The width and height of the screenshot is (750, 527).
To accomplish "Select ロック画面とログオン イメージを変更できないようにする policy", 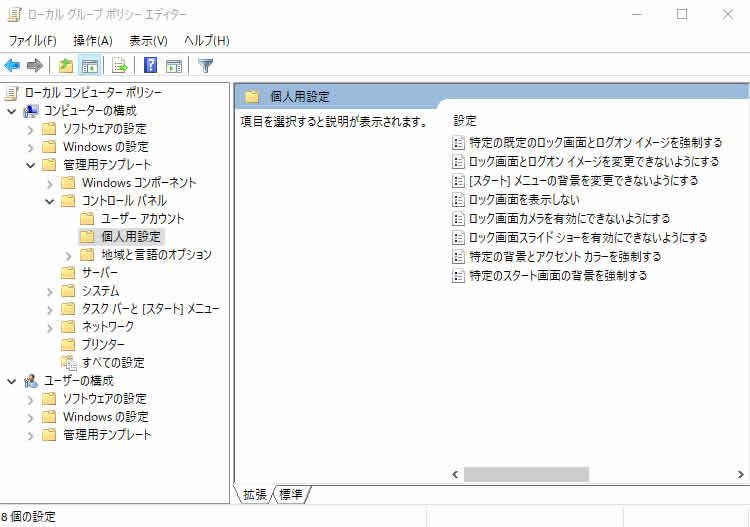I will pos(594,162).
